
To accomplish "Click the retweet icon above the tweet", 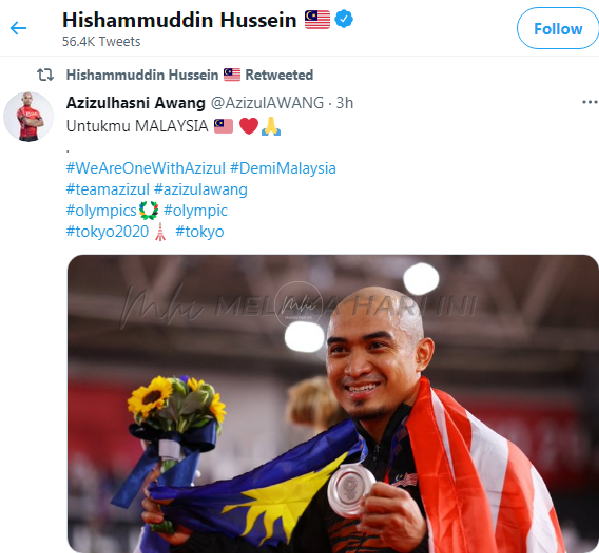I will click(x=45, y=74).
